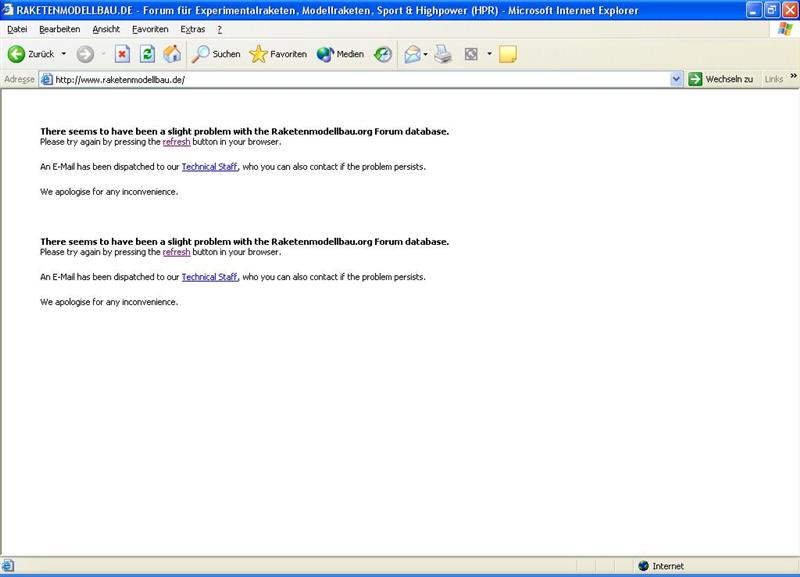
Task: Follow the second 'Technical Staff' link
Action: click(x=209, y=277)
